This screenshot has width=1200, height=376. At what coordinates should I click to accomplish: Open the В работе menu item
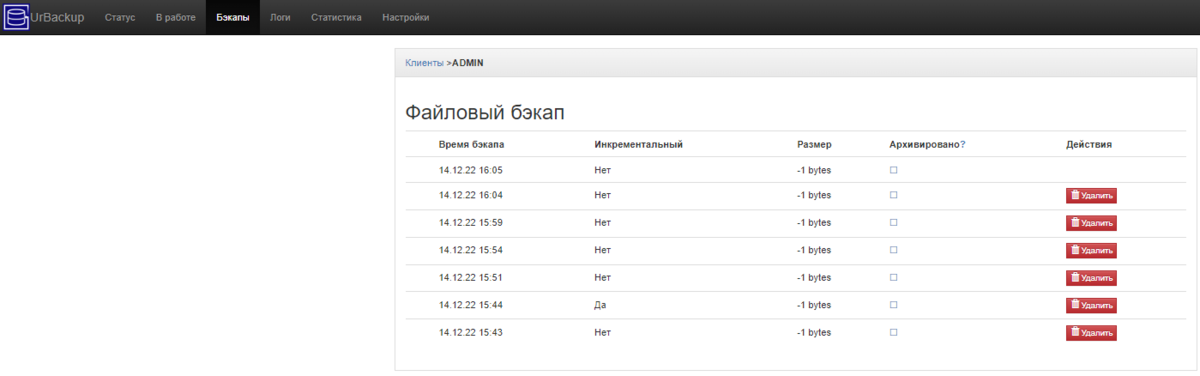click(175, 18)
